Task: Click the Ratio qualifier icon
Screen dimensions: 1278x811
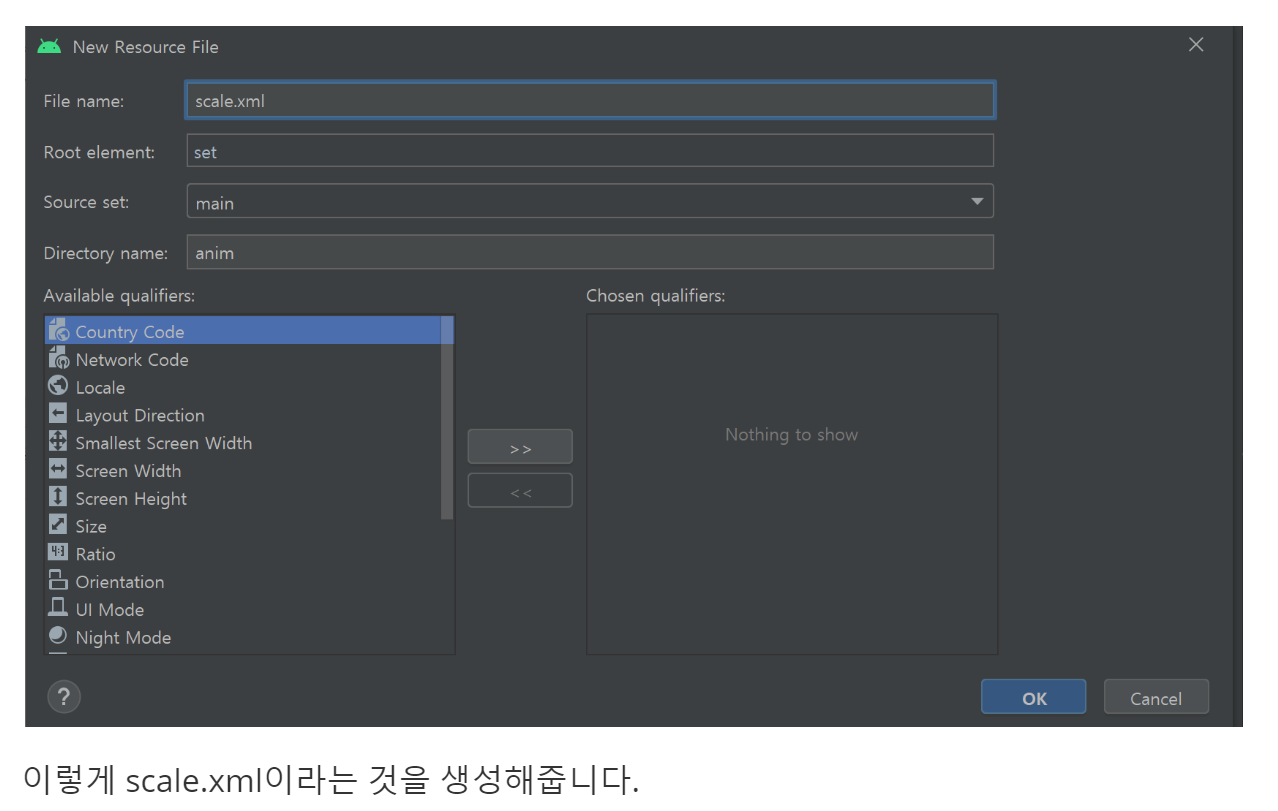Action: 58,553
